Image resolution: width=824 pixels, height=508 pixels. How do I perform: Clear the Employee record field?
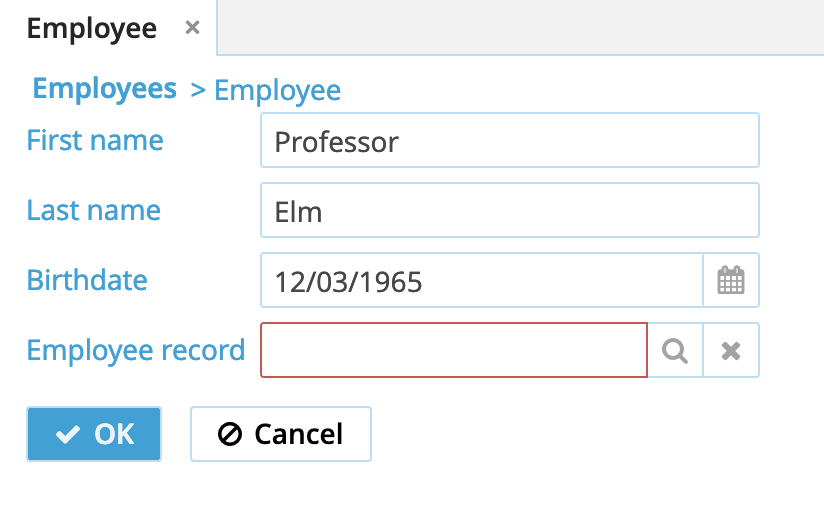731,351
